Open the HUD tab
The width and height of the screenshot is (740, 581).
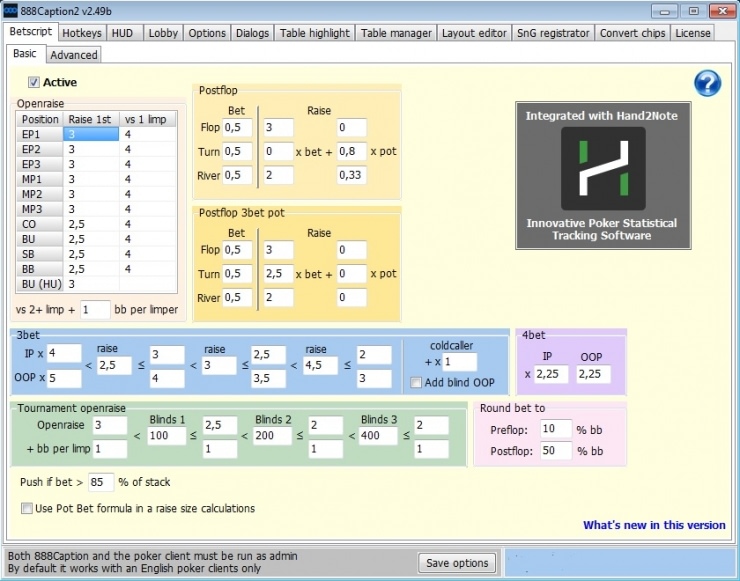tap(122, 33)
